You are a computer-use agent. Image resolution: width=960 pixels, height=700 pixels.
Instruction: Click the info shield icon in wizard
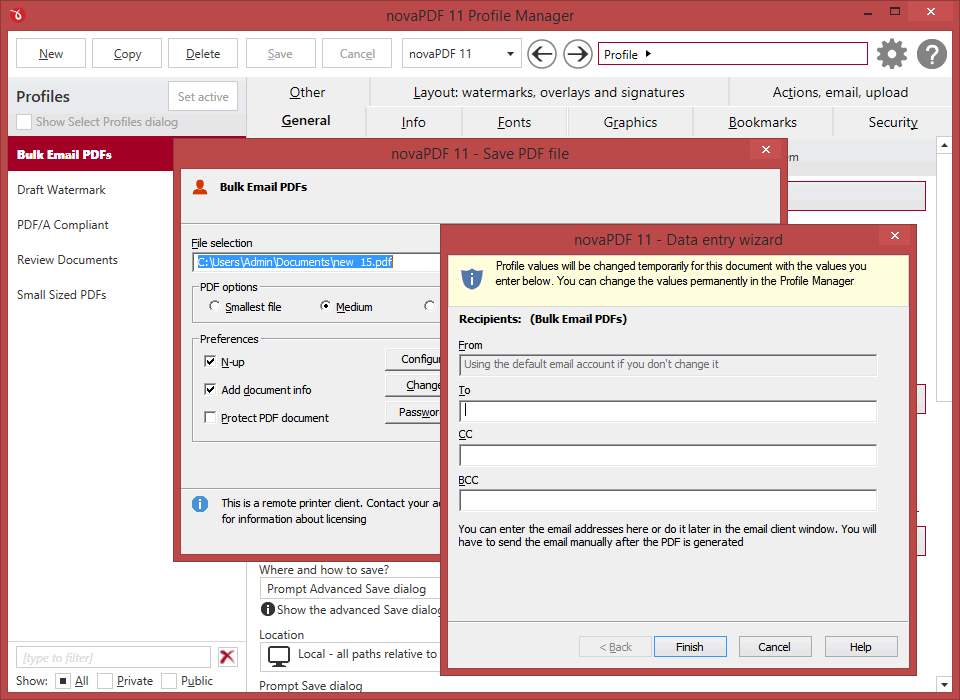pos(471,279)
